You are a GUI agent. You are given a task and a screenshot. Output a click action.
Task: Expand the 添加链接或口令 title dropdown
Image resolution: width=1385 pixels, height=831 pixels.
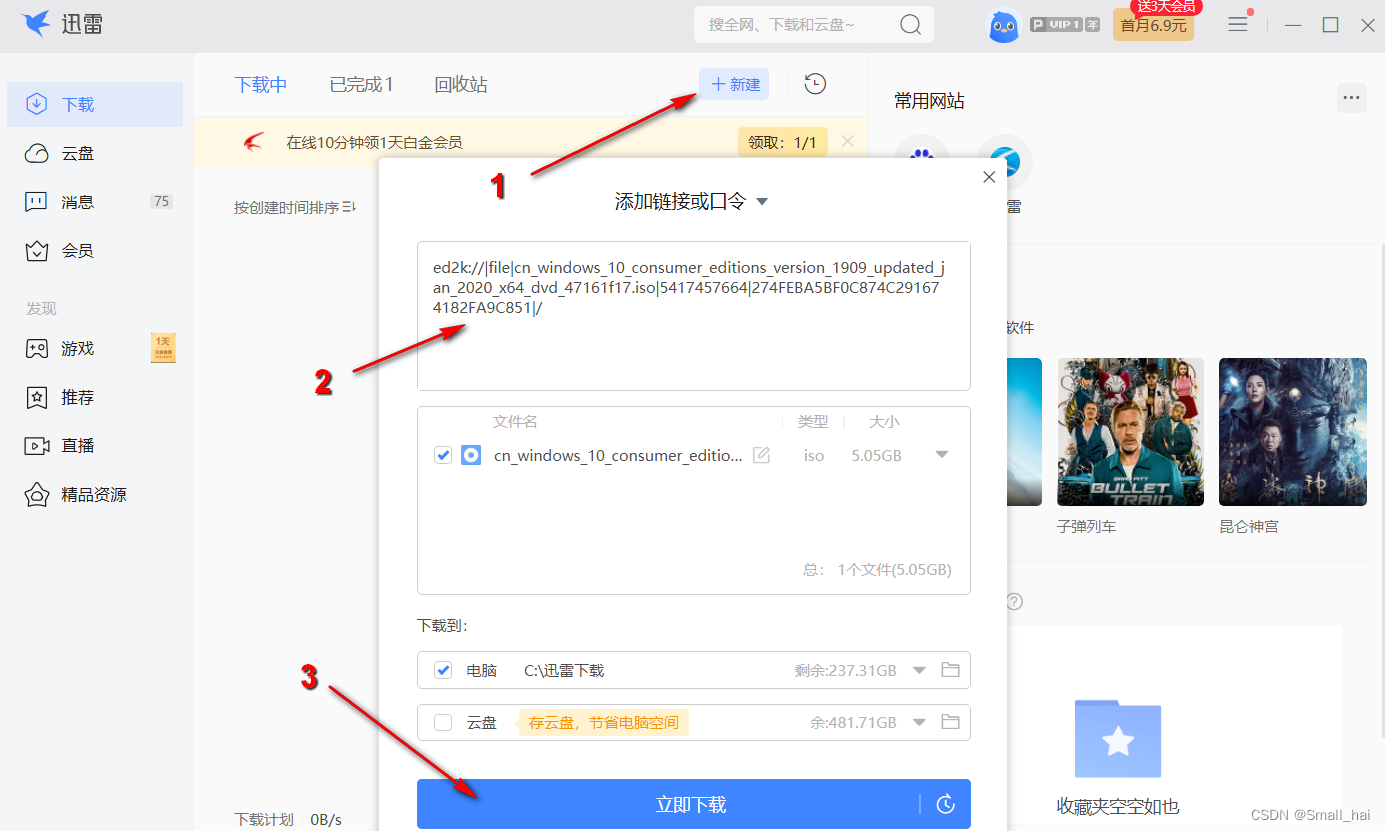(762, 202)
